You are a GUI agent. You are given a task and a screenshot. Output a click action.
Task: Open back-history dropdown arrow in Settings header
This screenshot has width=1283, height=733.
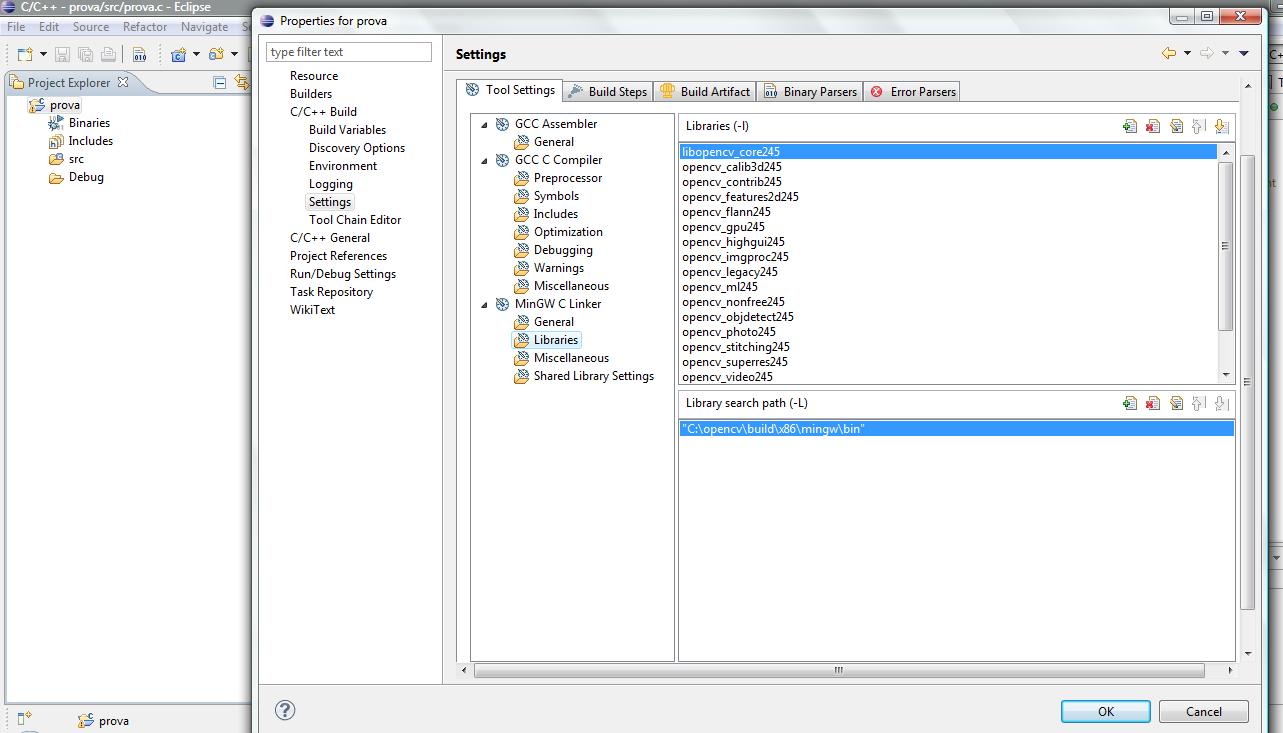point(1187,53)
